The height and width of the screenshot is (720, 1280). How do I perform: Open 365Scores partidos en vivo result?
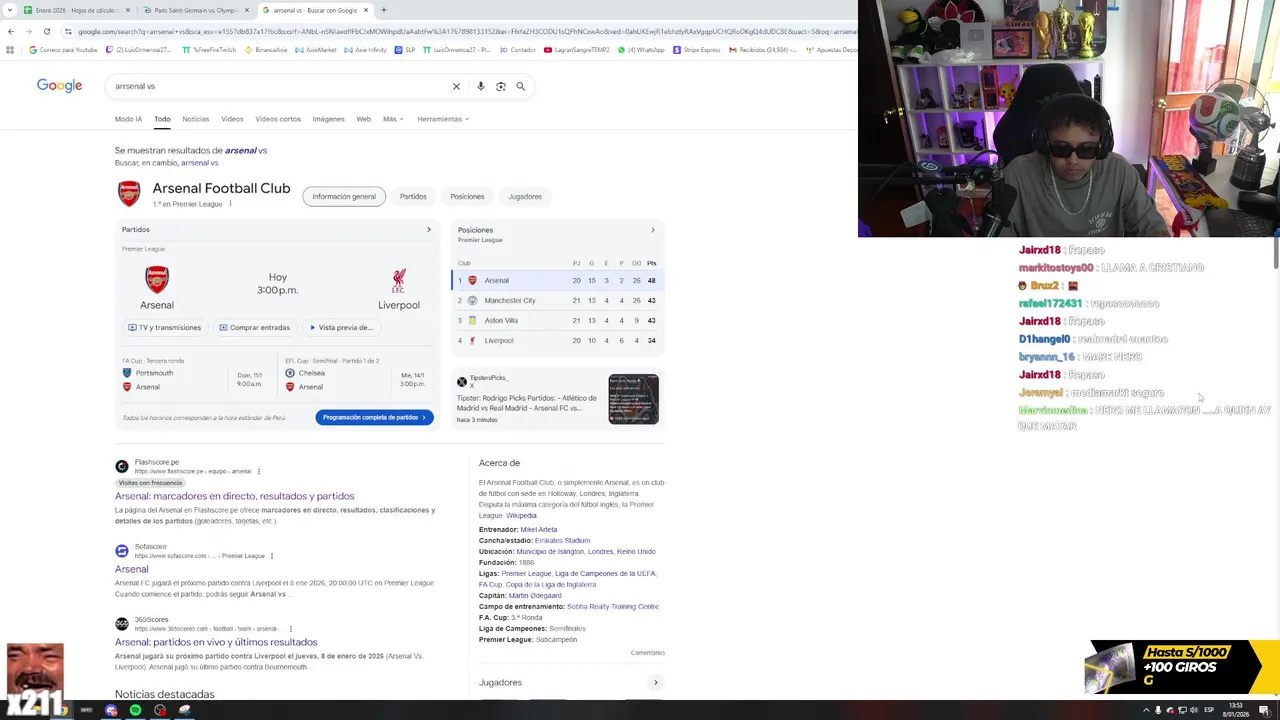[x=216, y=642]
